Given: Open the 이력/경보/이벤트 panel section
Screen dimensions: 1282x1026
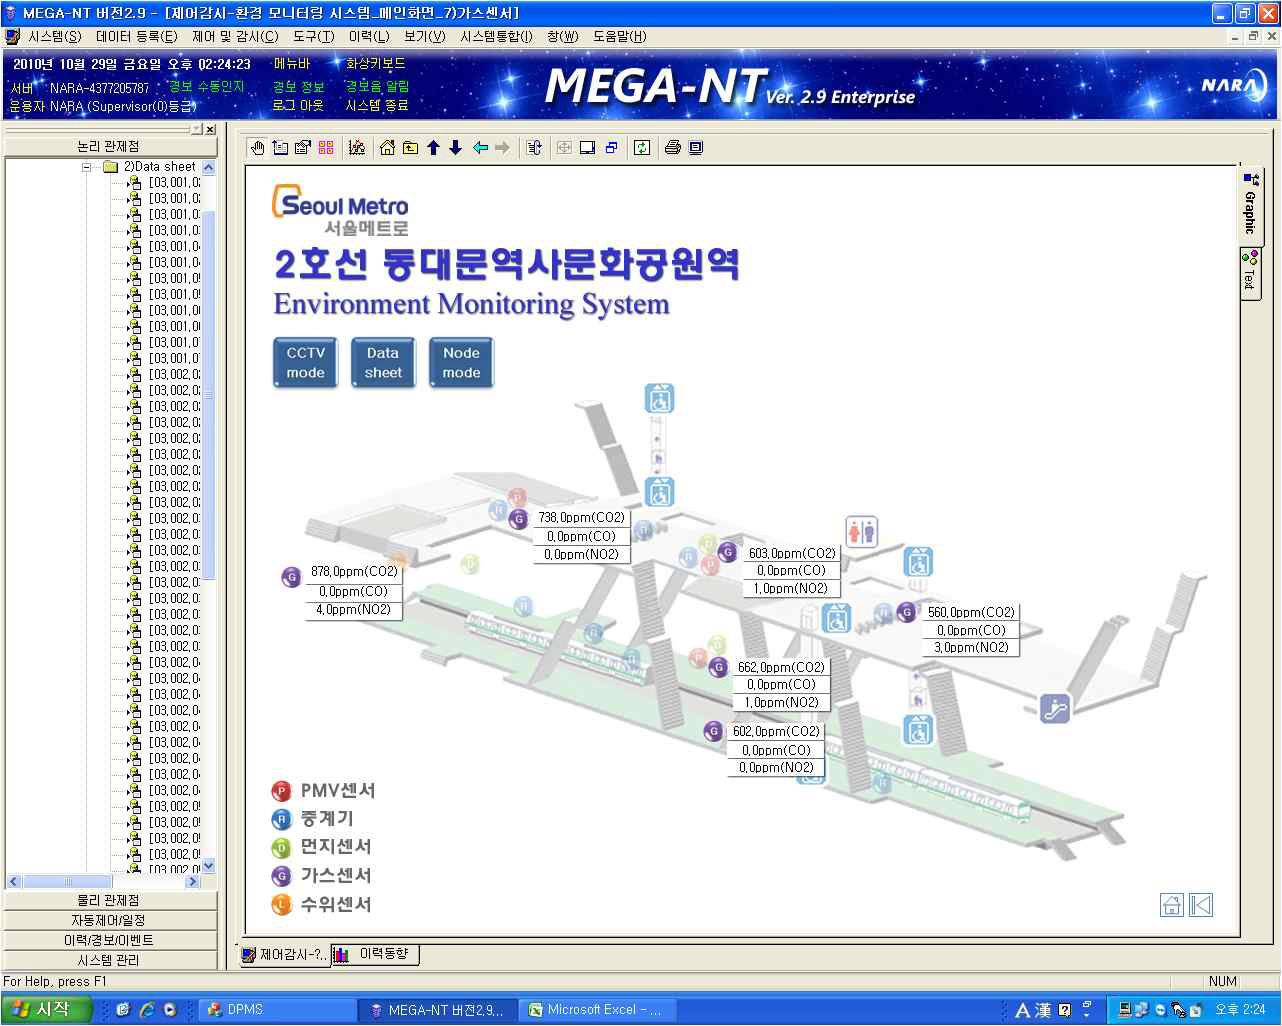Looking at the screenshot, I should pos(109,940).
